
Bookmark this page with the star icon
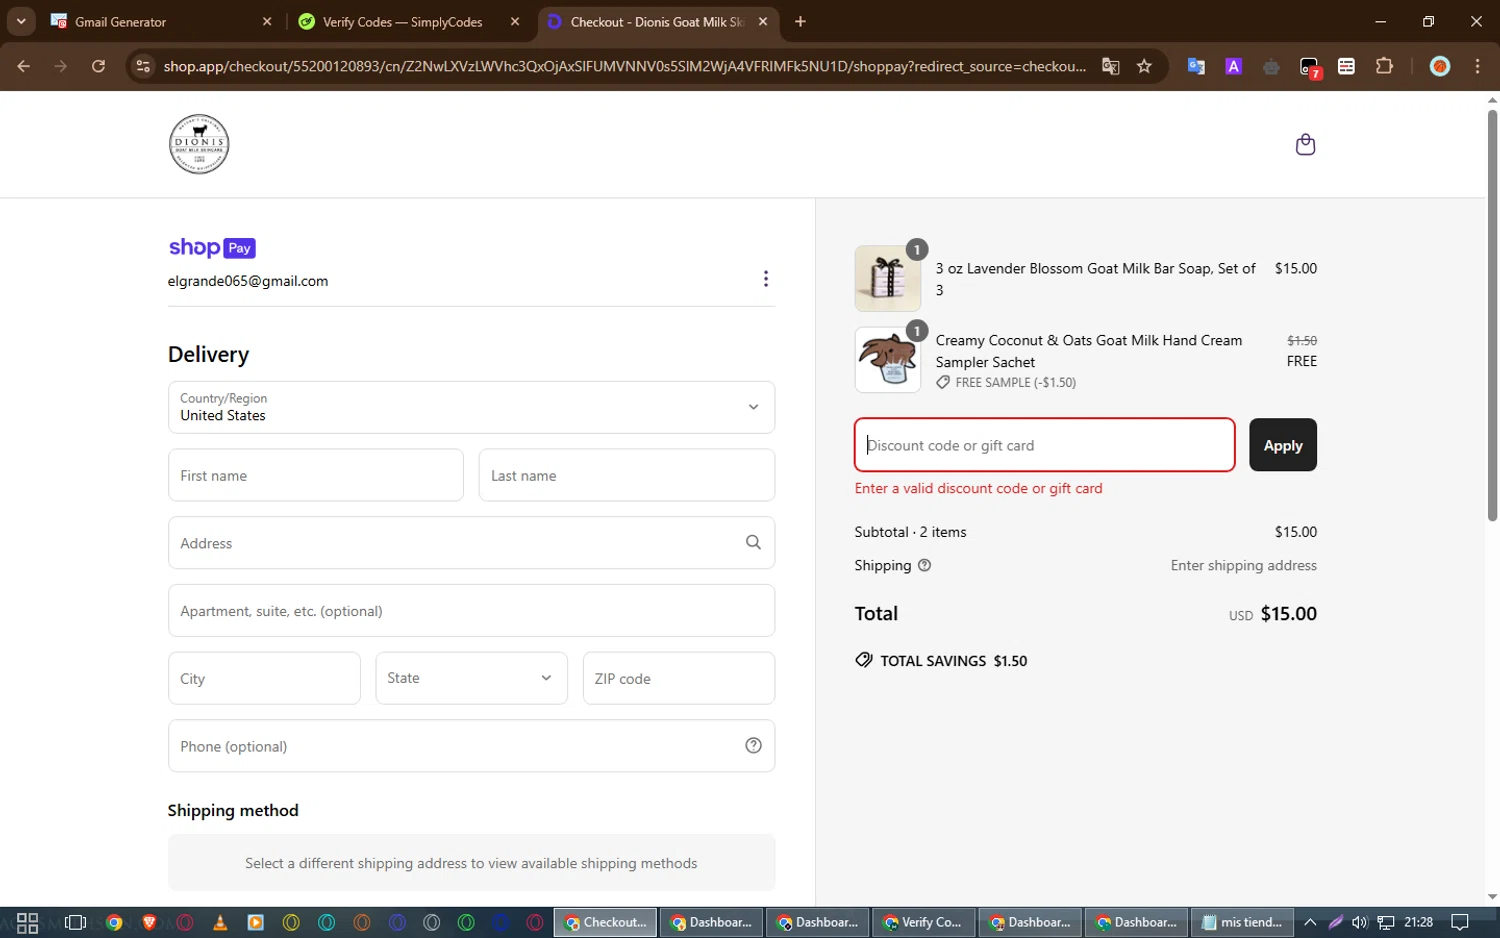point(1144,66)
